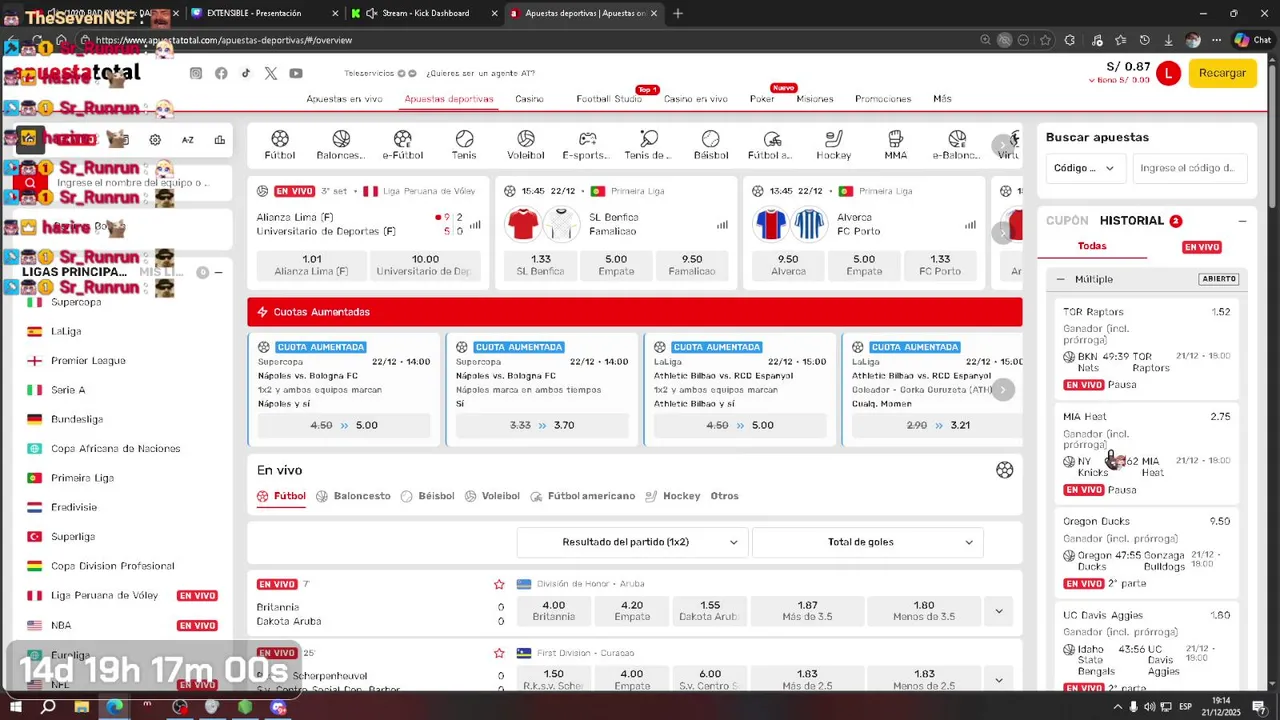Favorite the R.k.s.v. Scherpenheuvel match star
The height and width of the screenshot is (720, 1280).
[x=499, y=653]
